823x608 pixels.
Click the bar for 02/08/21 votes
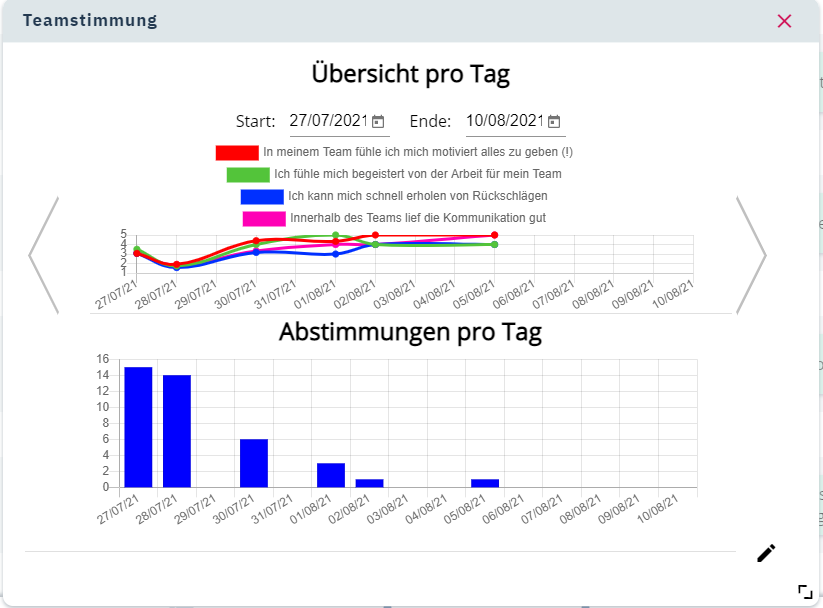coord(370,484)
